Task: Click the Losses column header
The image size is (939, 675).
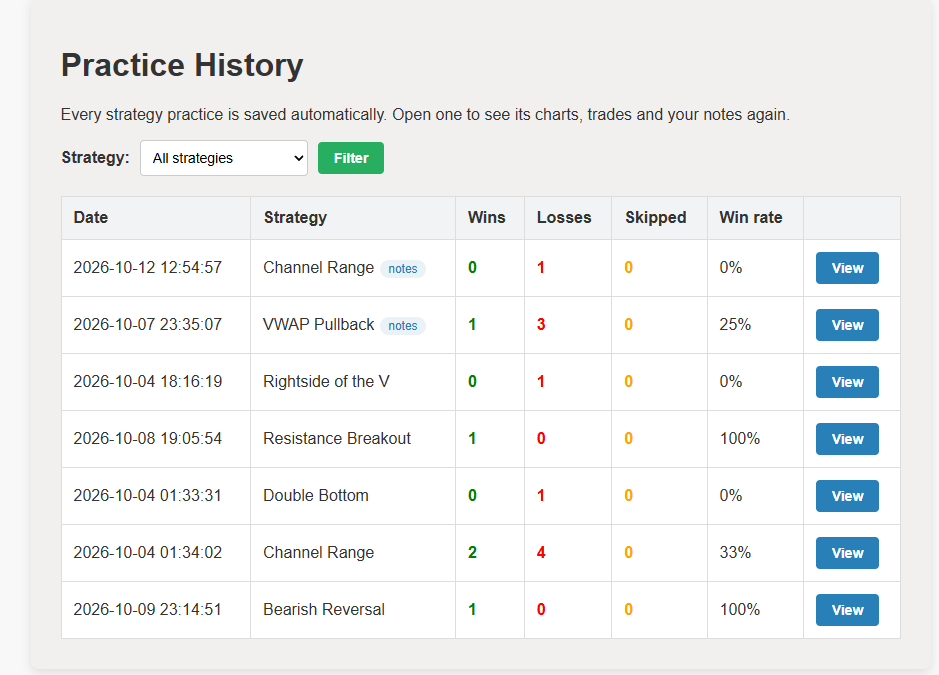Action: coord(568,218)
